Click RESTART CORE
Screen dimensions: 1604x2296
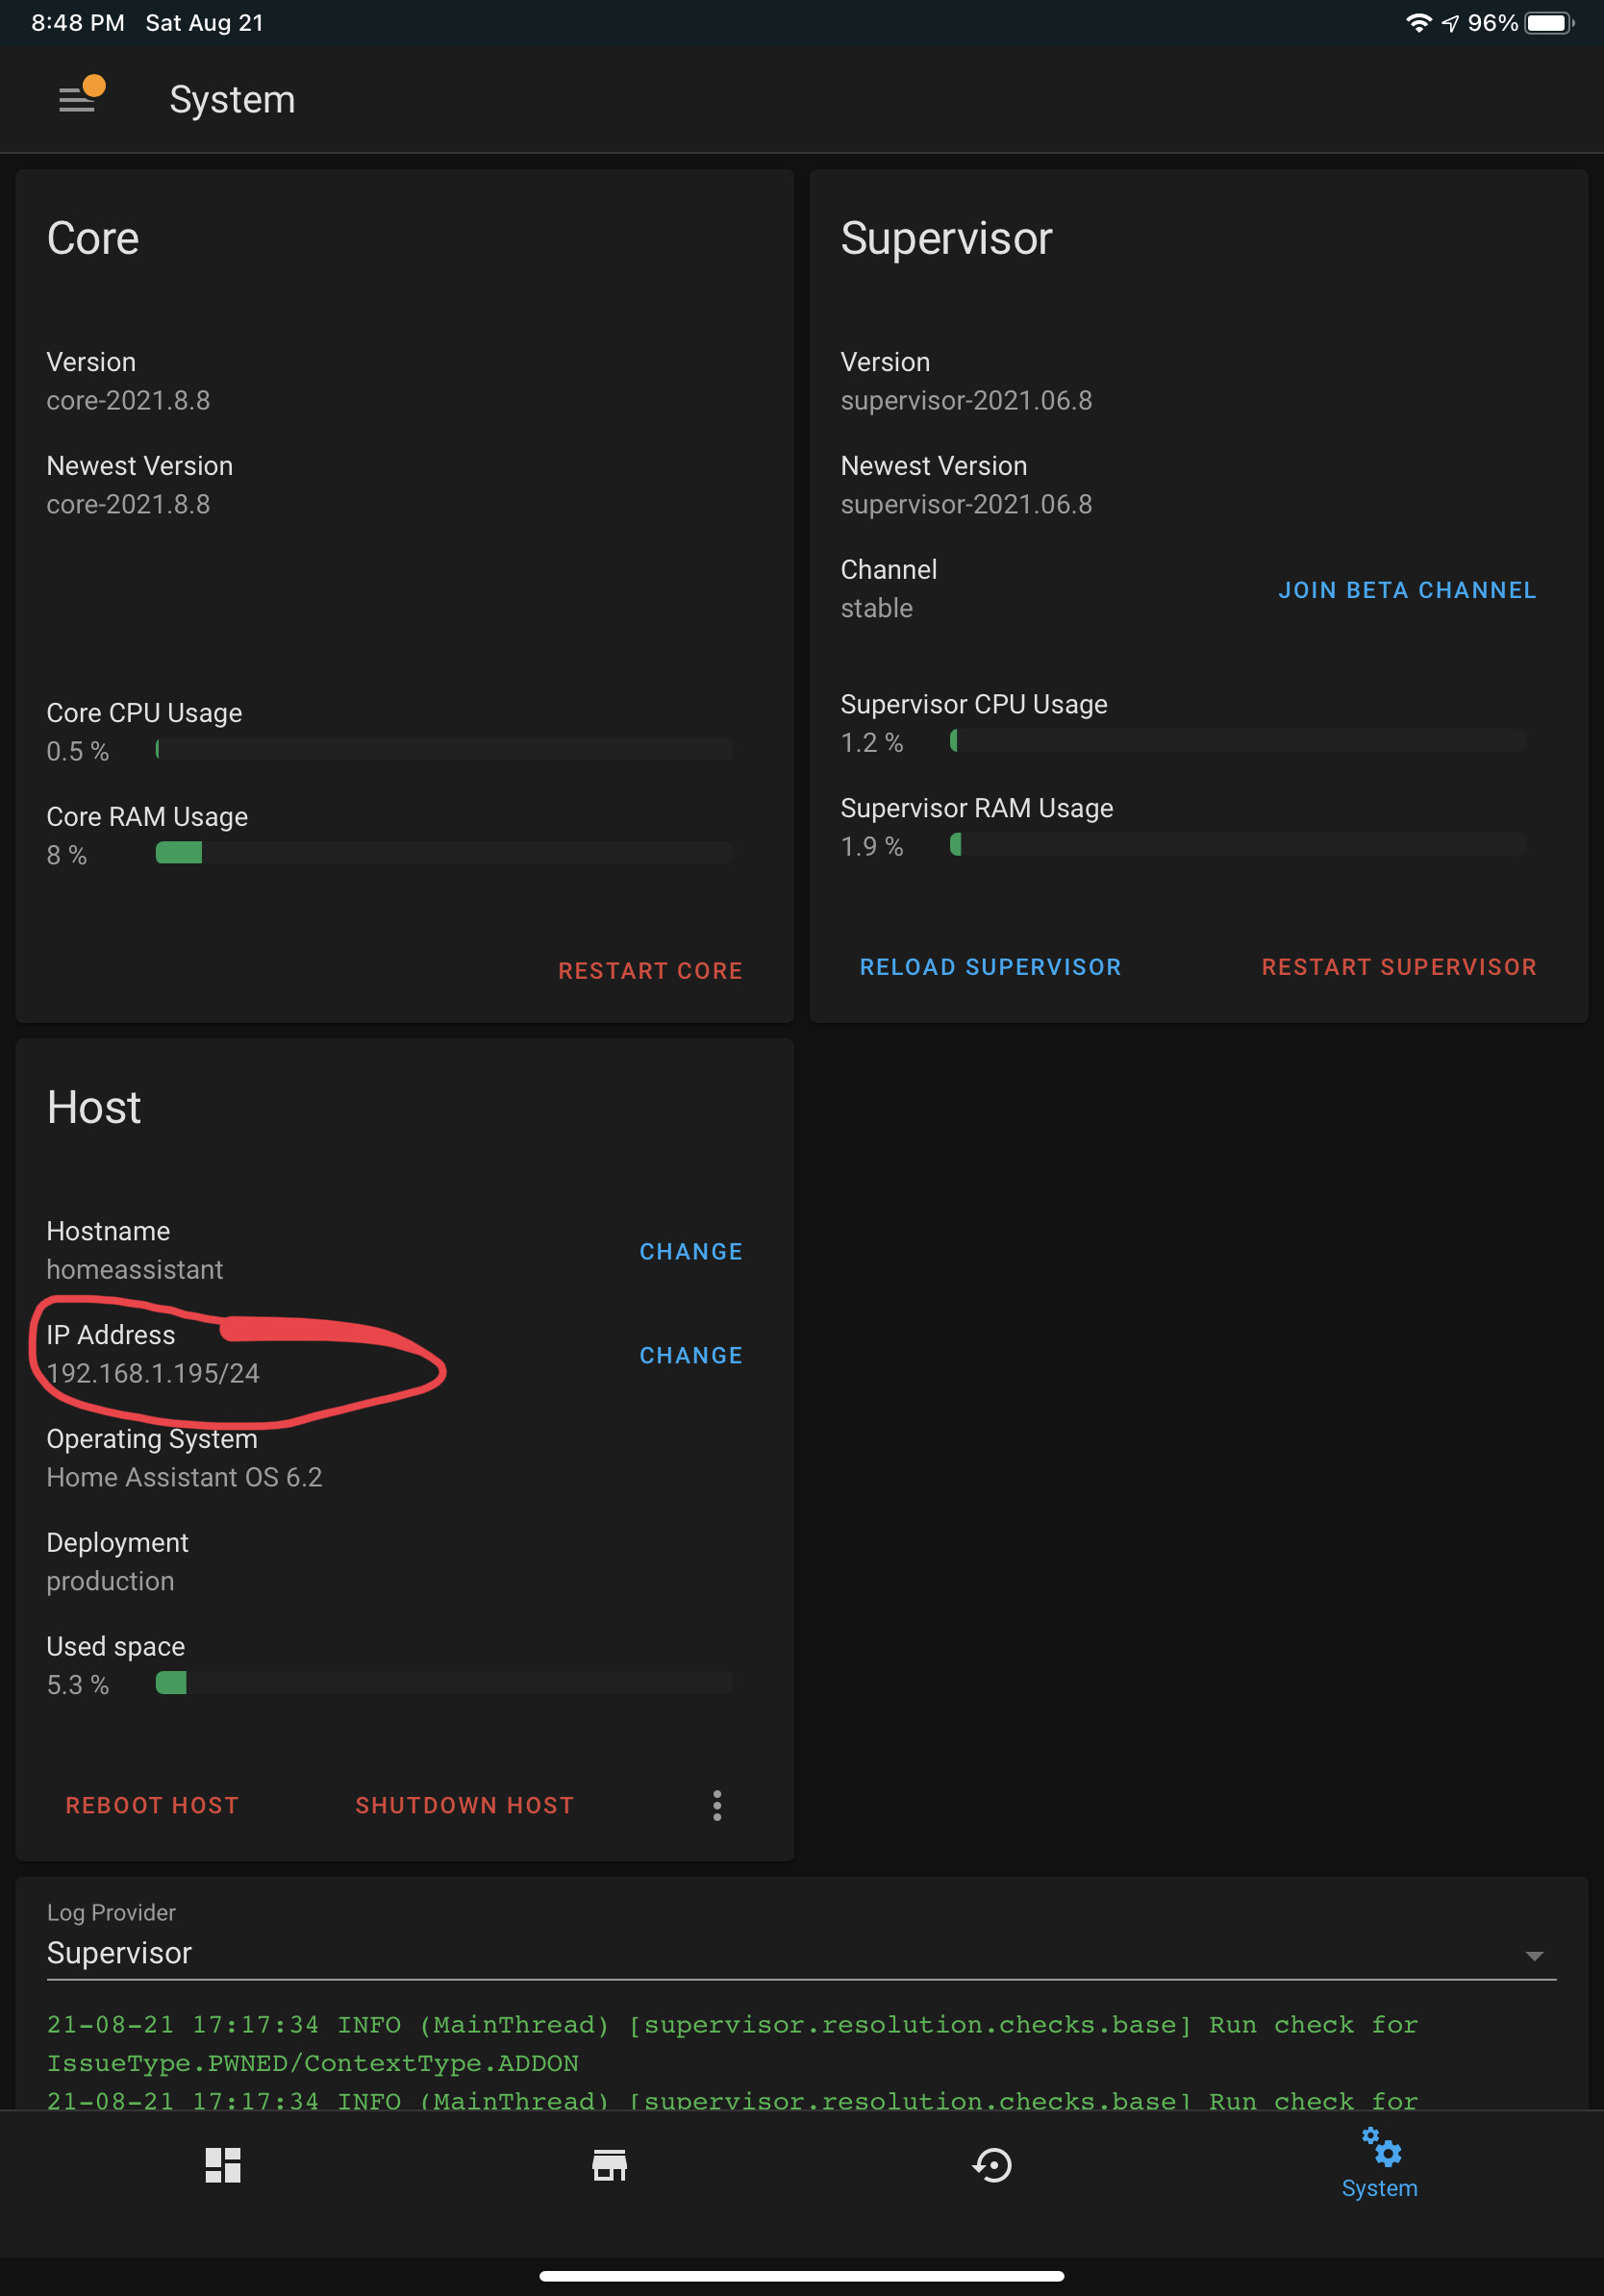pos(650,970)
